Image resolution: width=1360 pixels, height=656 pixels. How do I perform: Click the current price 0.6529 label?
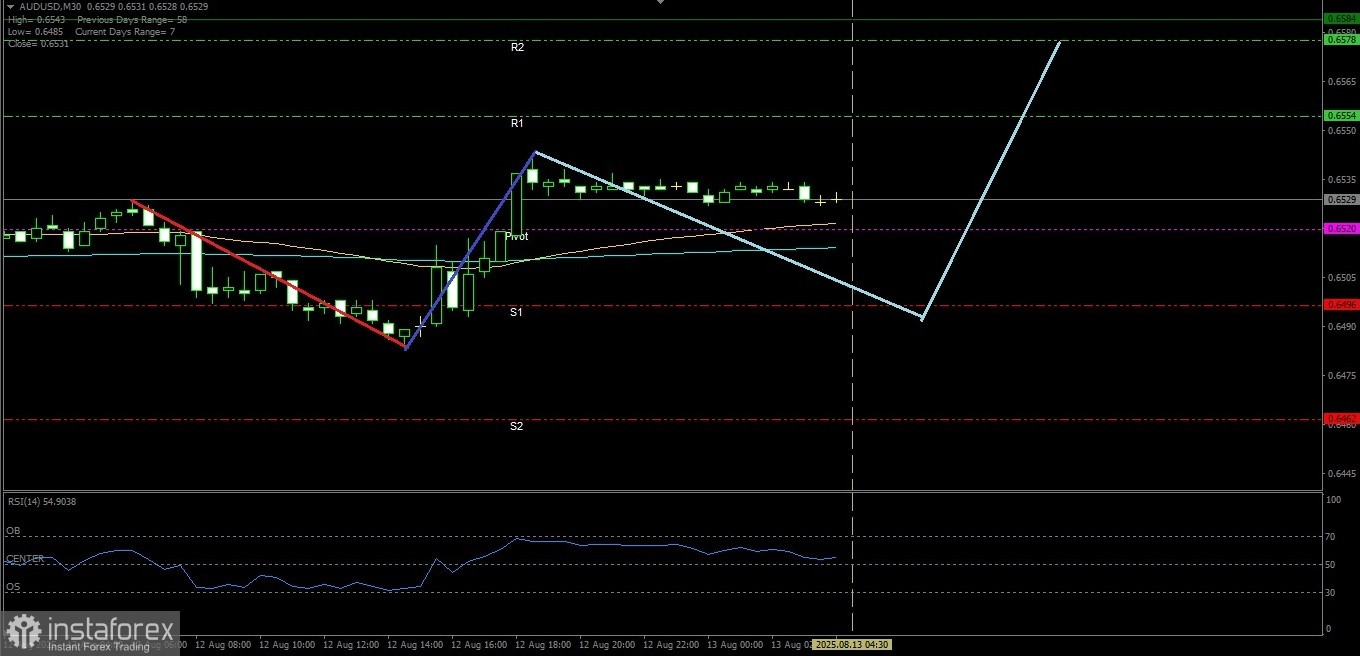(1340, 200)
